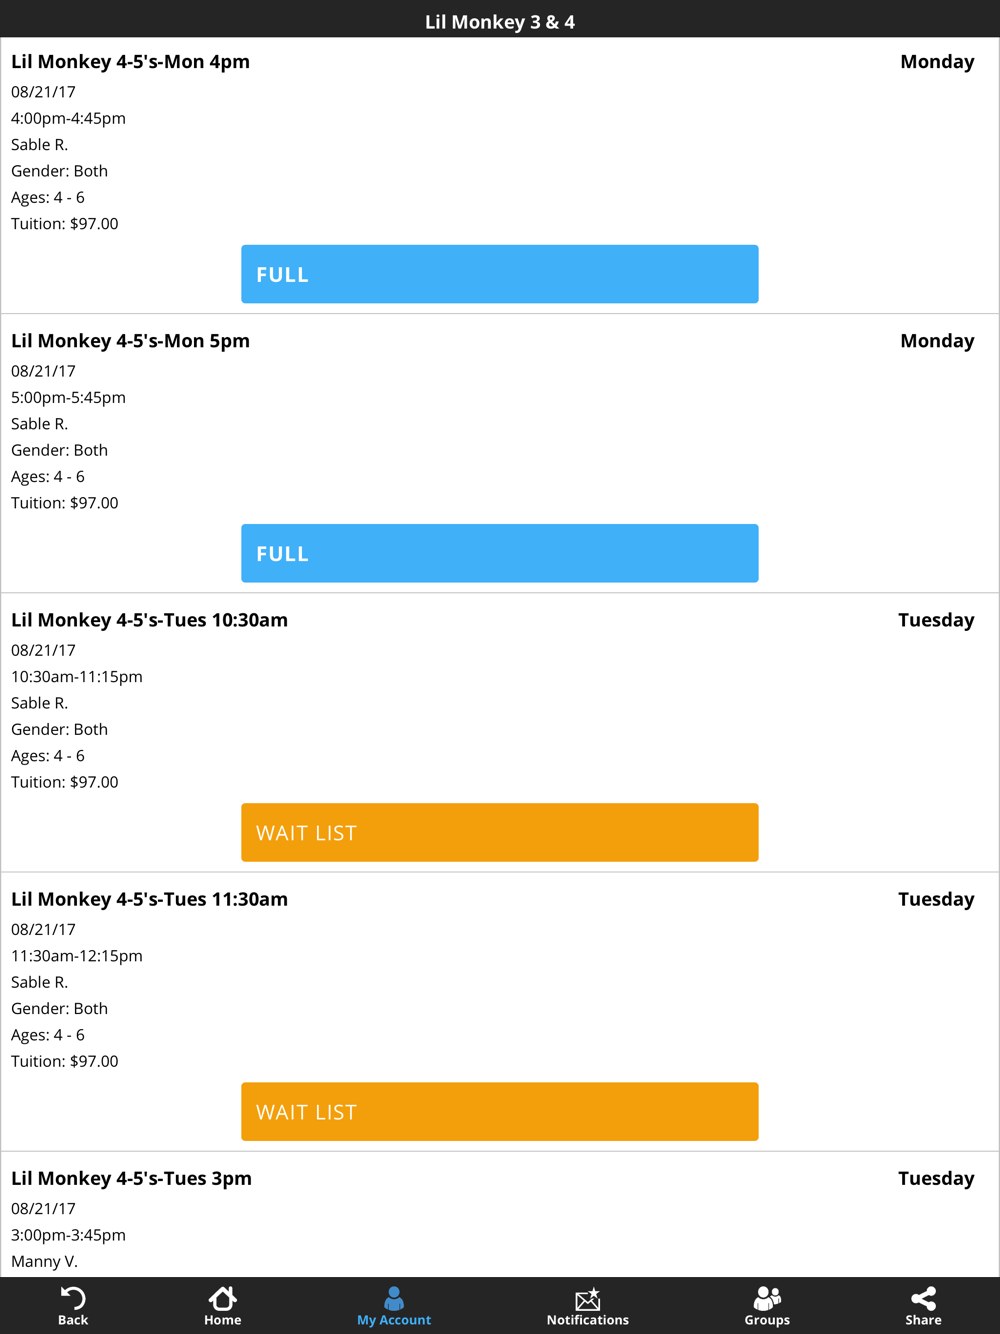Screen dimensions: 1000x1334
Task: Tap the Back arrow icon
Action: [x=73, y=1298]
